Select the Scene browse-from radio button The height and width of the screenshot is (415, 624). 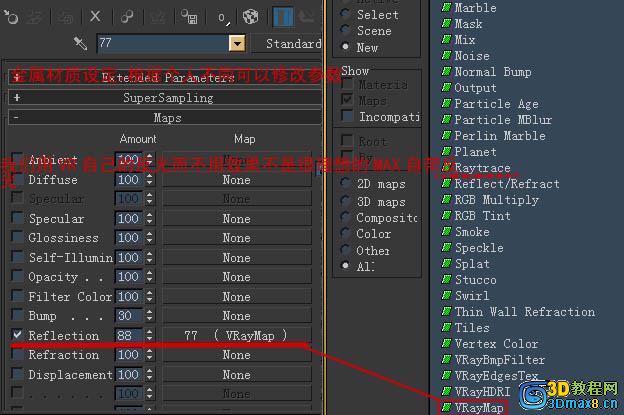point(345,30)
